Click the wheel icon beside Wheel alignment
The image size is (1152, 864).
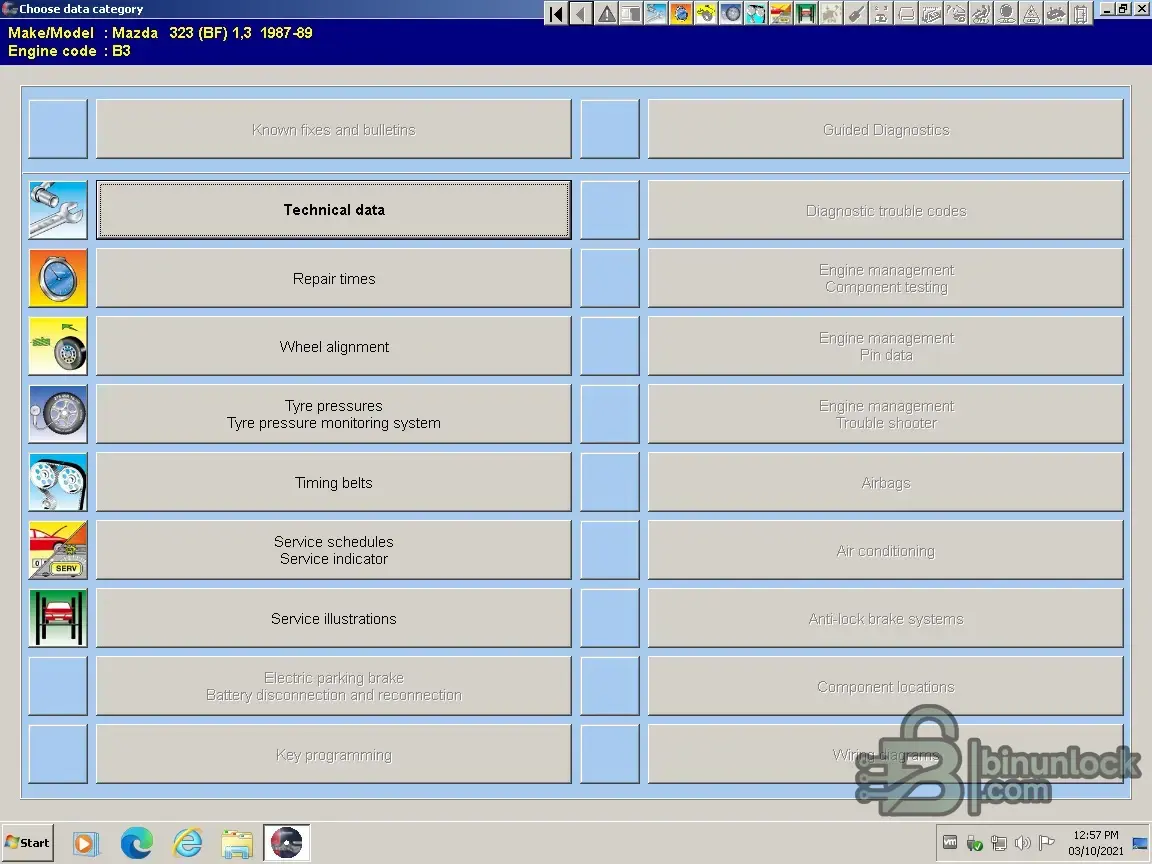tap(58, 346)
